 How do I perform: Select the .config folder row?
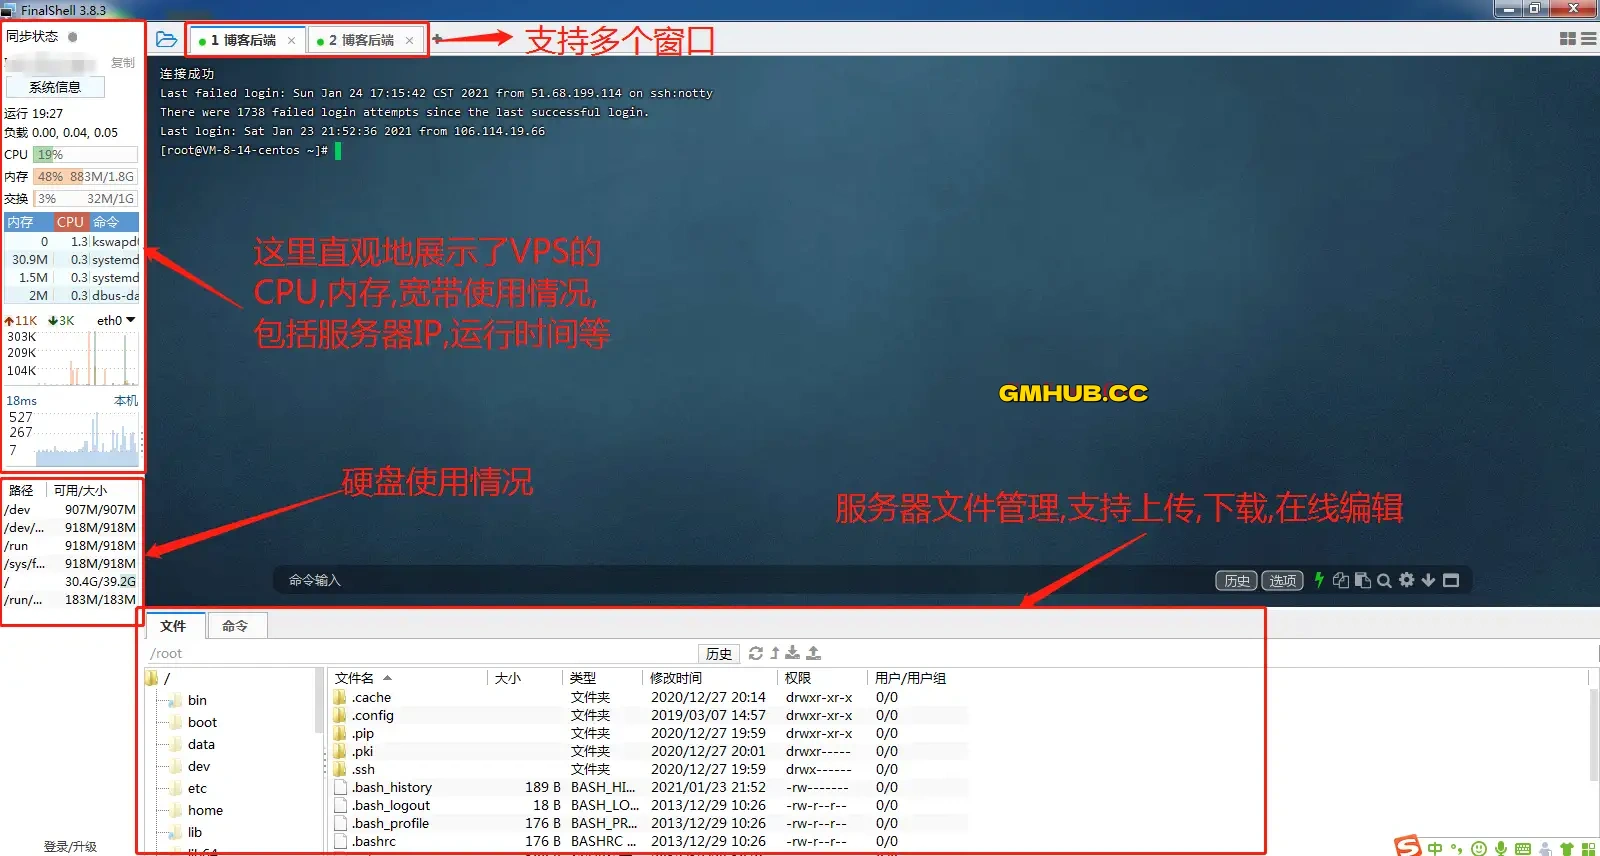click(650, 715)
